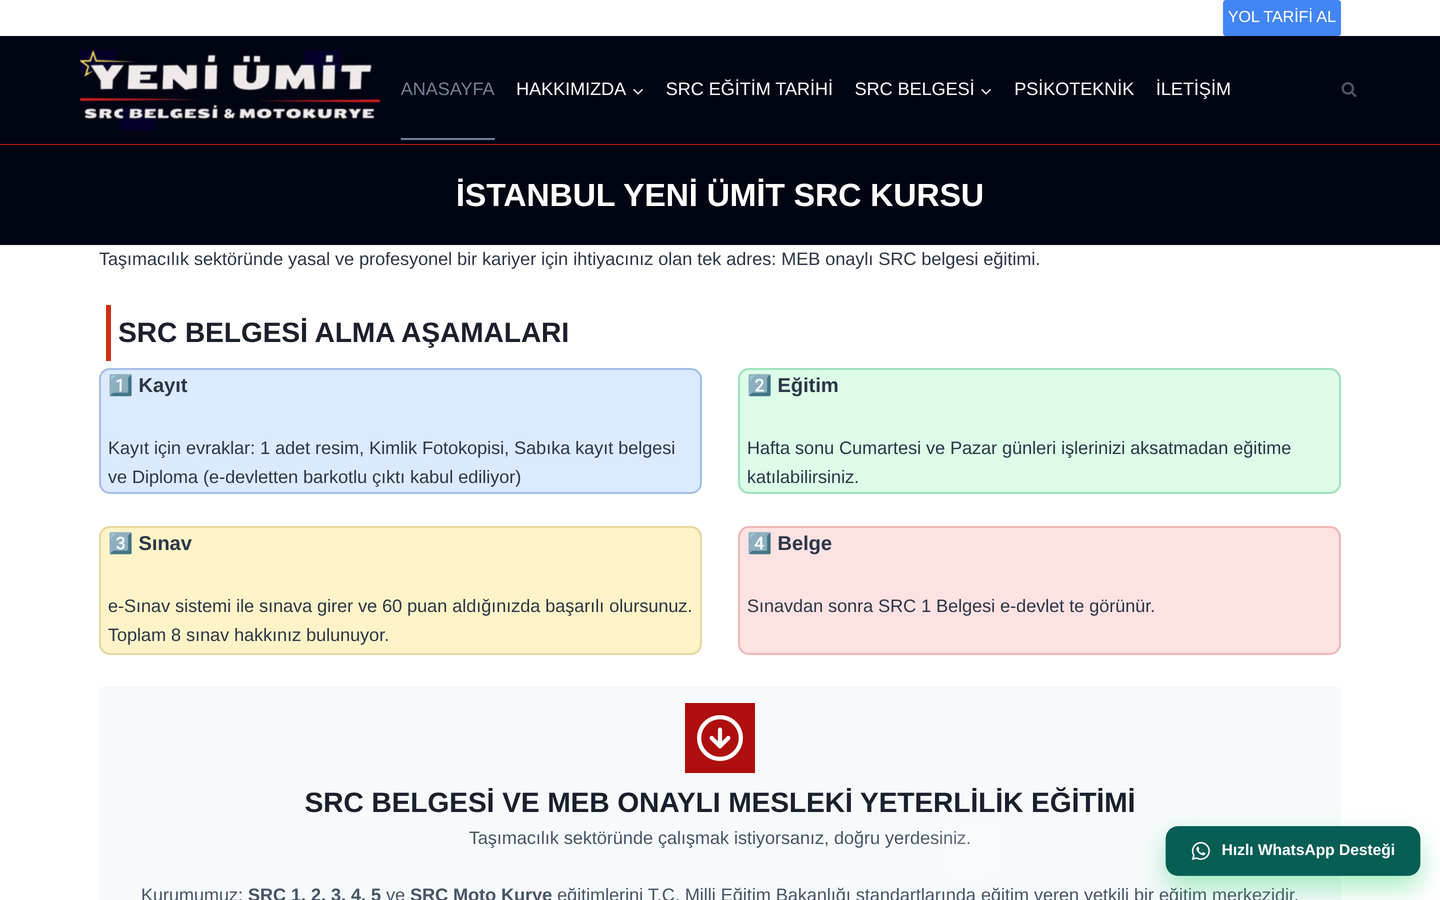This screenshot has width=1440, height=900.
Task: Click the intro sentence about MEB onaylı eğitimi
Action: point(569,259)
